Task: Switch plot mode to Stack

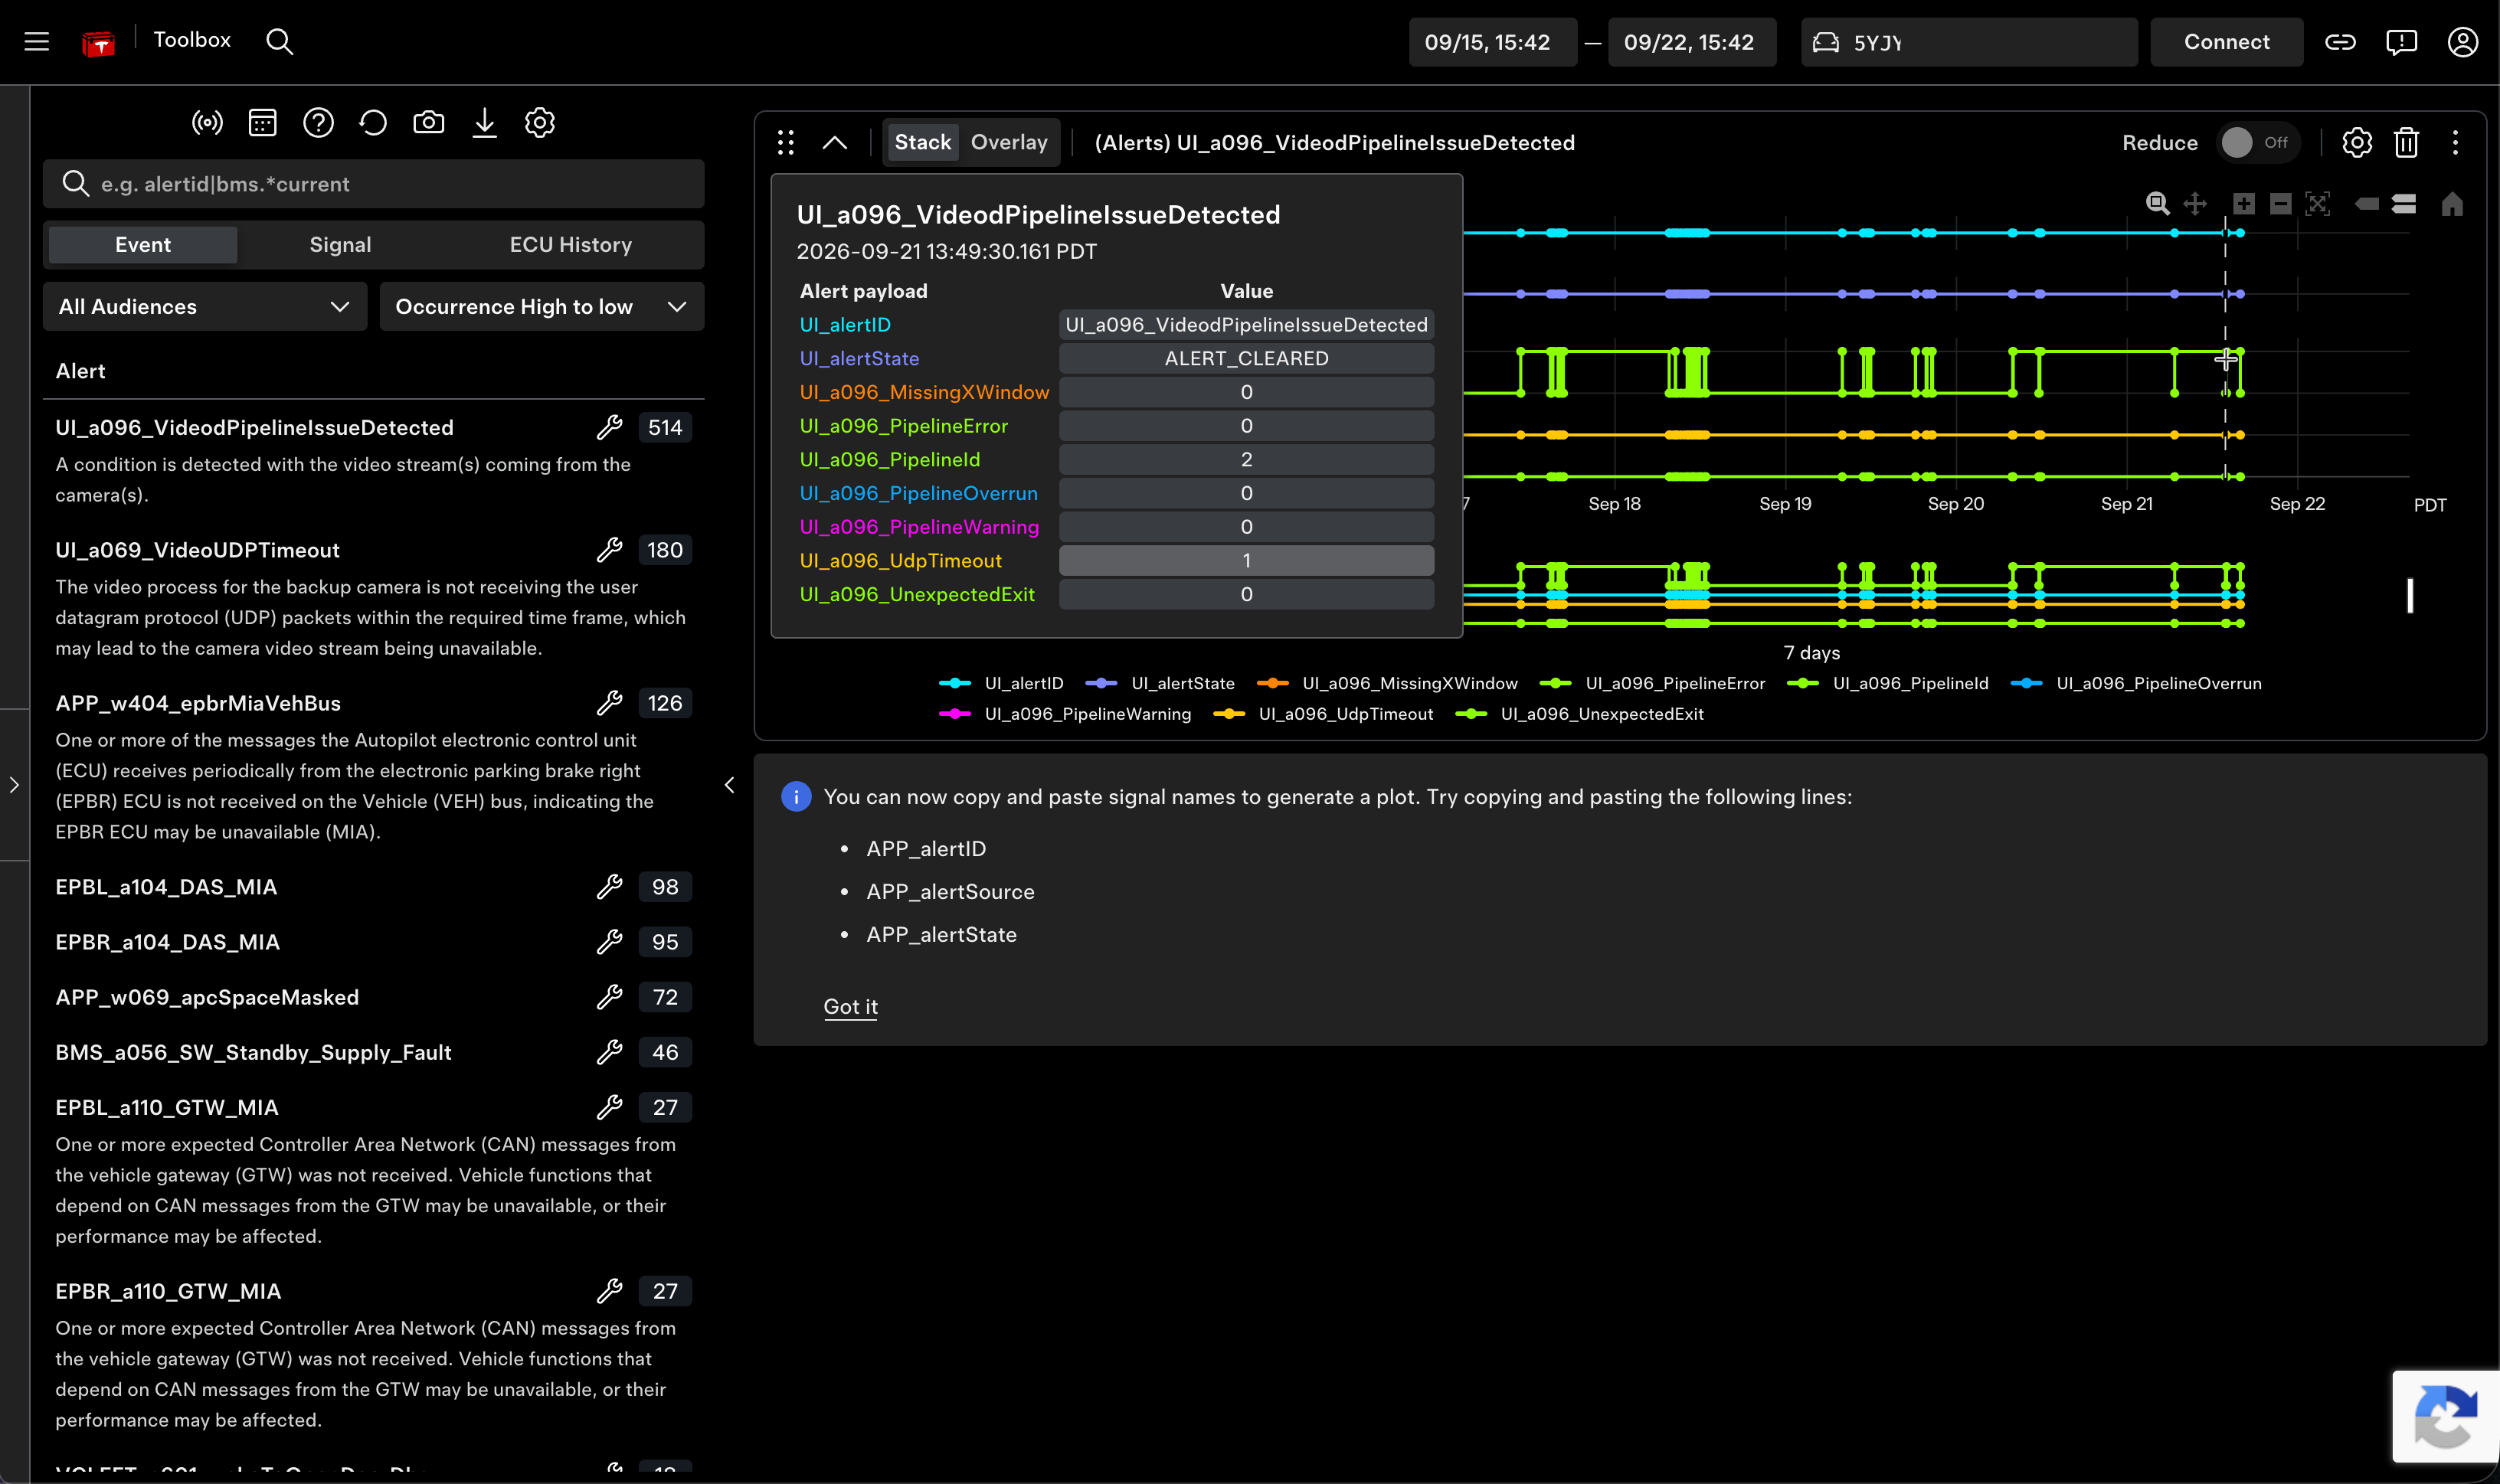Action: click(x=922, y=143)
